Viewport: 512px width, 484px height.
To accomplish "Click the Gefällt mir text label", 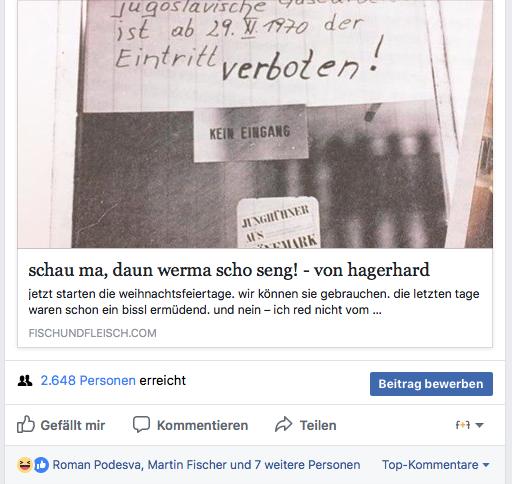I will tap(73, 425).
